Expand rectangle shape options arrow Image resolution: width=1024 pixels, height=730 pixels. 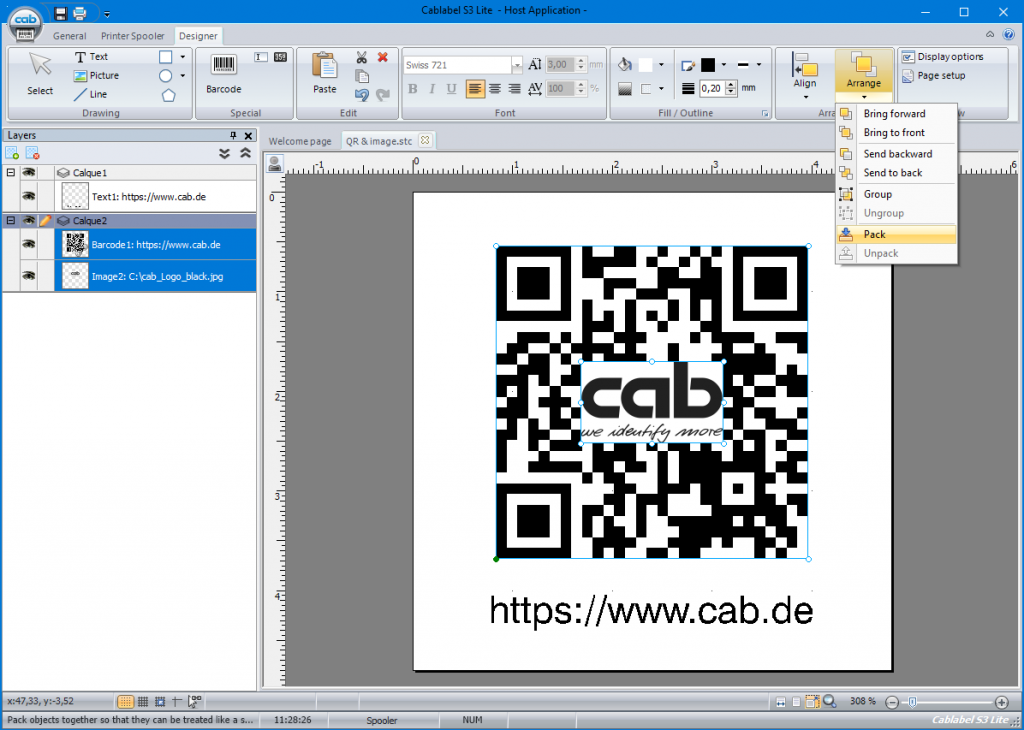183,57
